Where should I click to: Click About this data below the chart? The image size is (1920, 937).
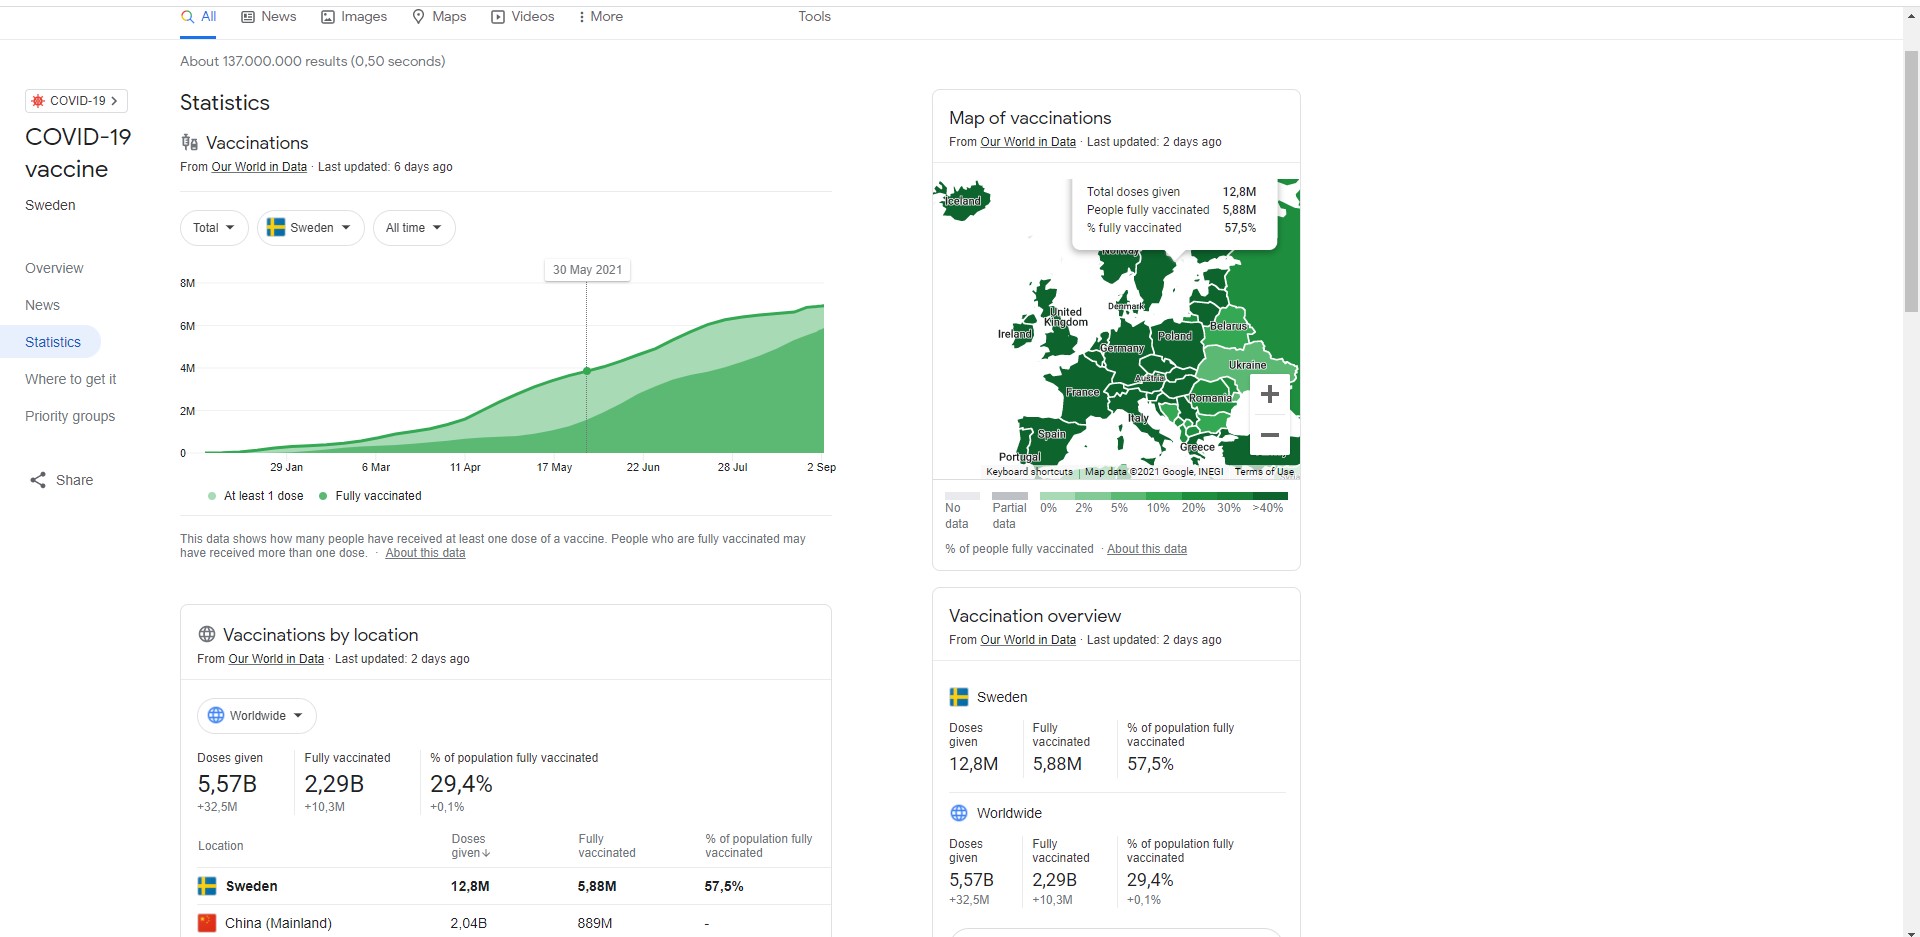(425, 553)
